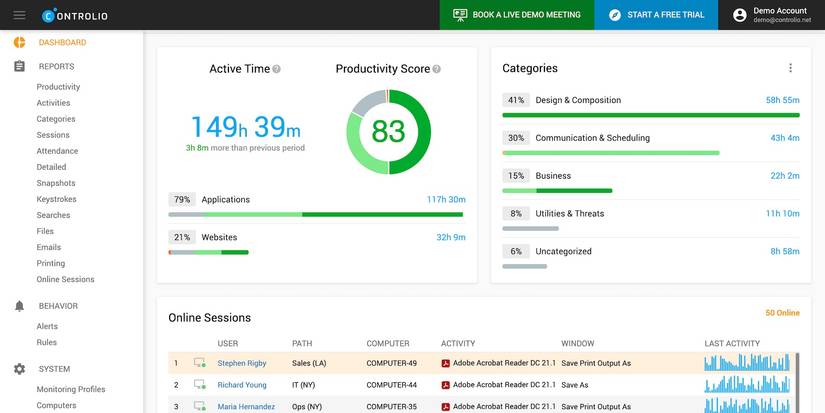Click compass icon in Start a Free Trial button
The width and height of the screenshot is (825, 413).
[x=615, y=15]
